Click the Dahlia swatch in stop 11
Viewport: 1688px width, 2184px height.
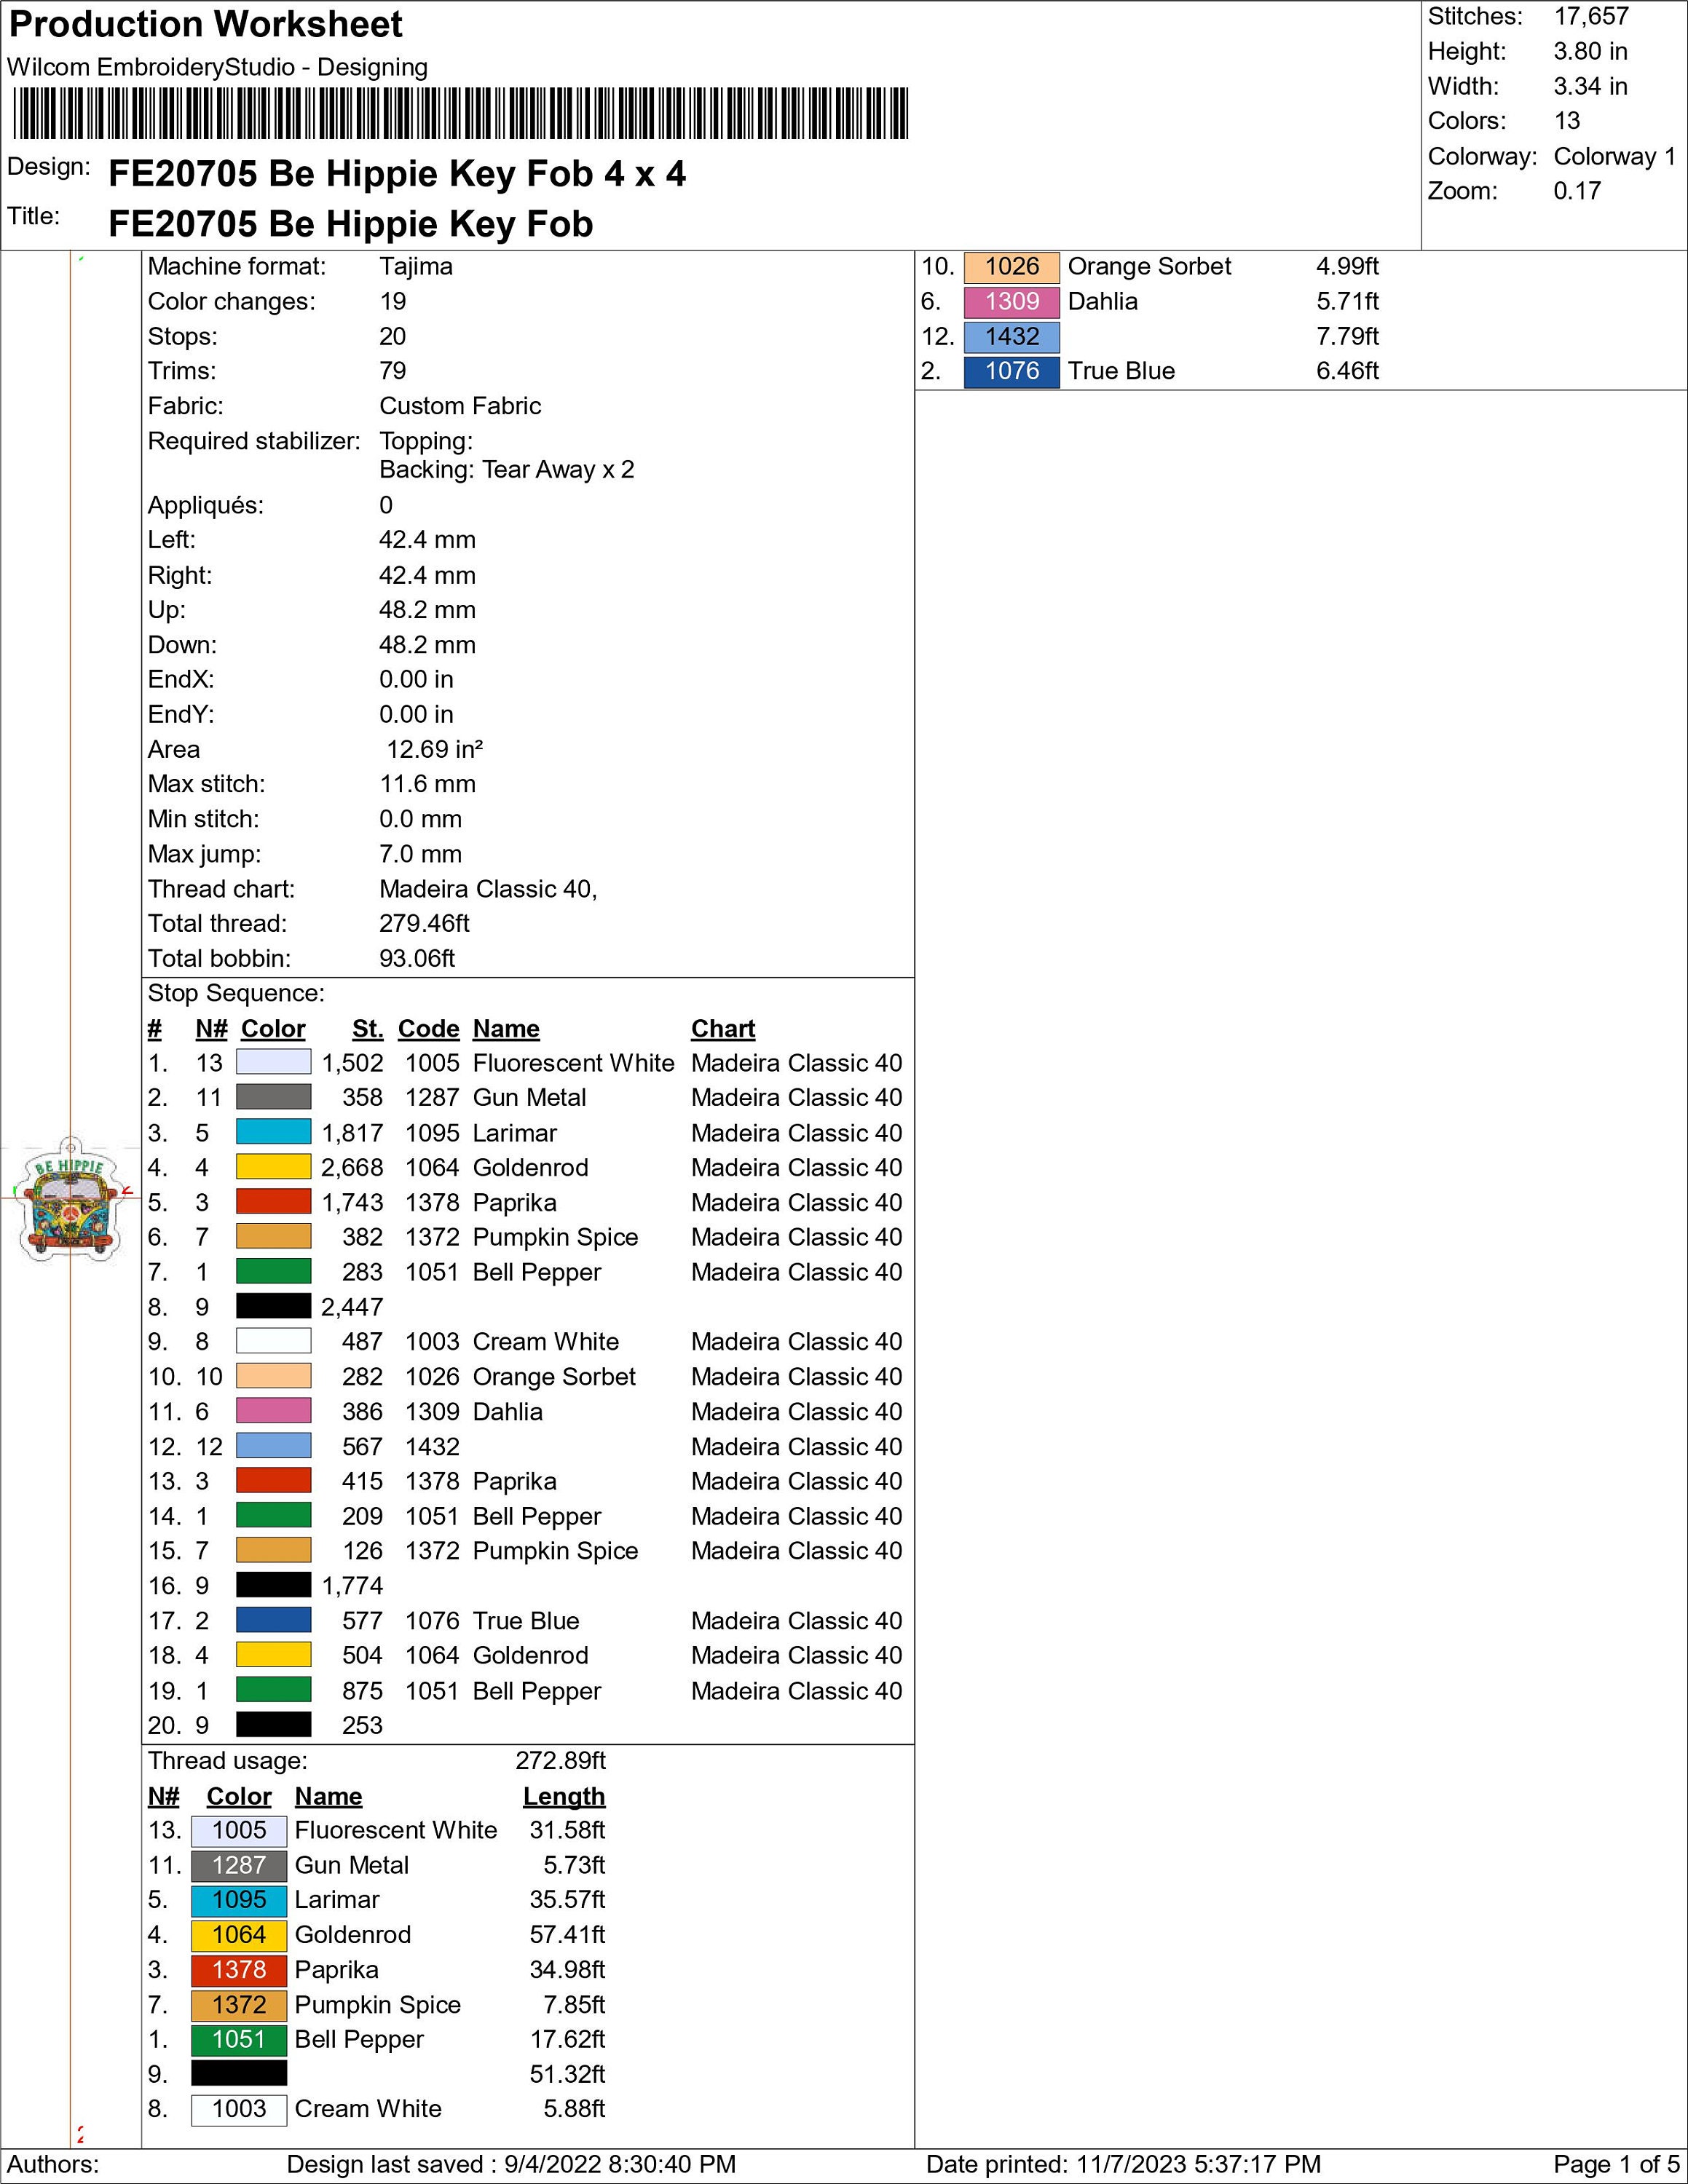tap(273, 1411)
